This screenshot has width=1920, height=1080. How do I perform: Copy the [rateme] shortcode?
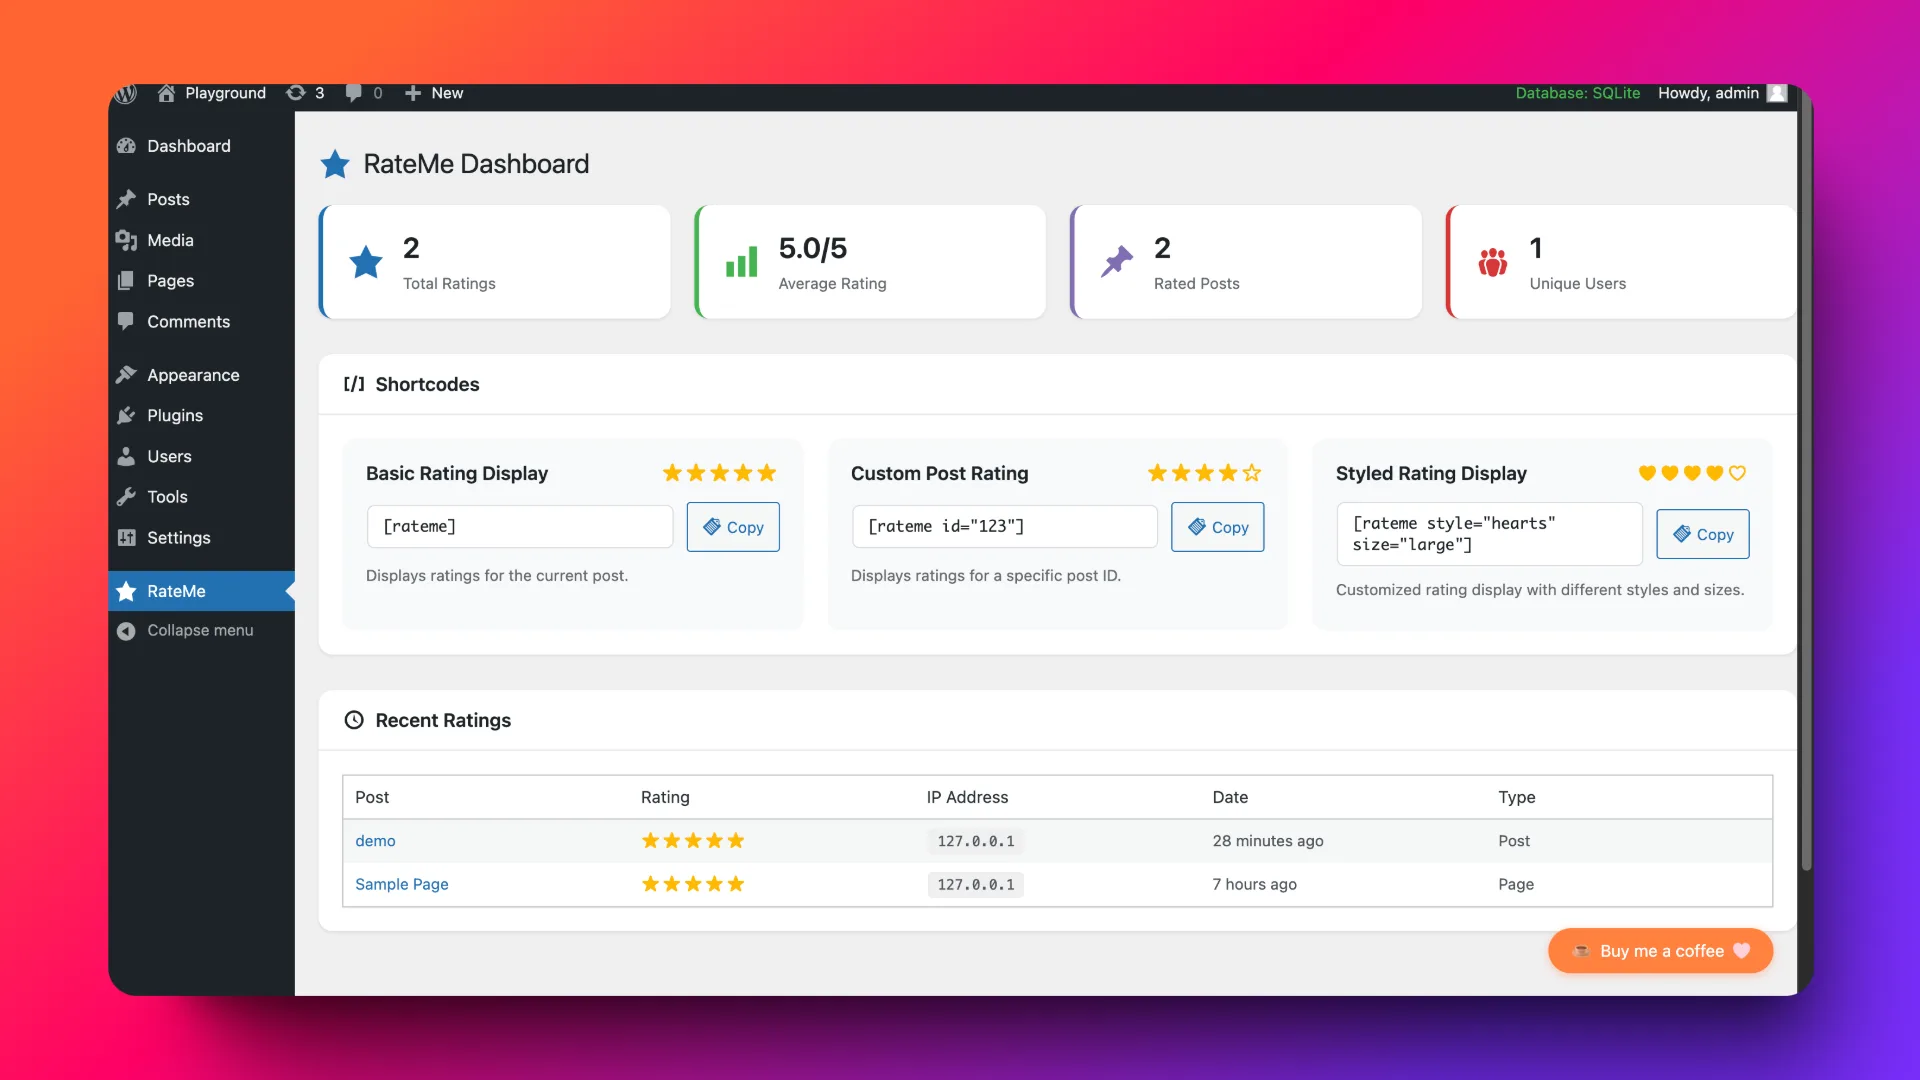coord(733,527)
